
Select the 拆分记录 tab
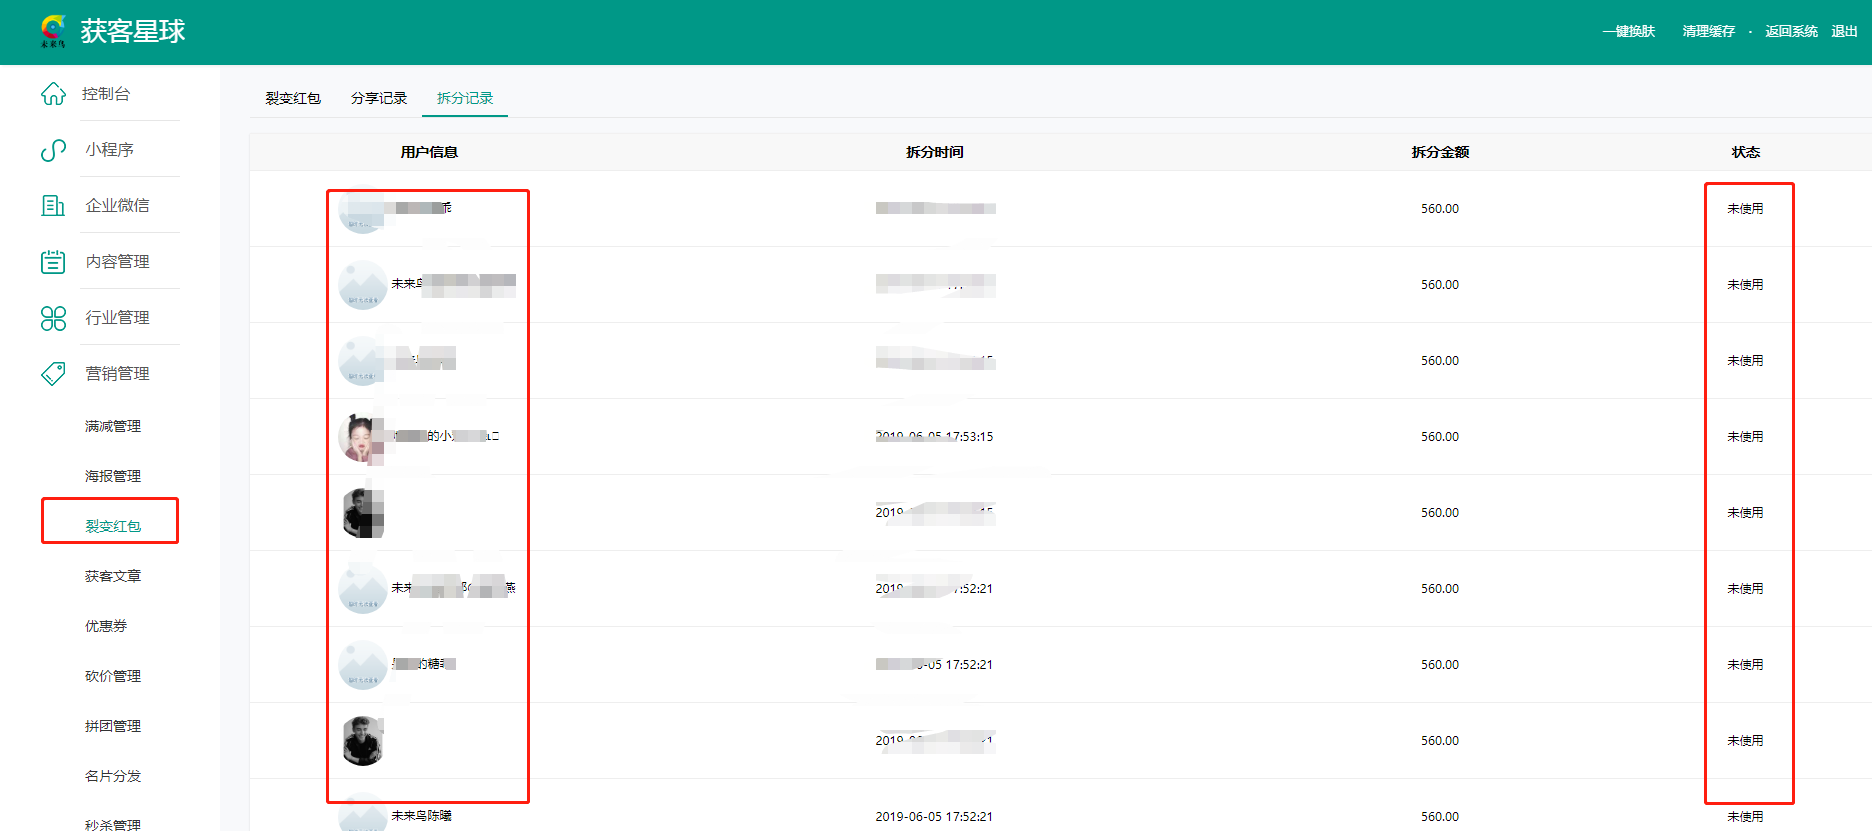[x=465, y=98]
